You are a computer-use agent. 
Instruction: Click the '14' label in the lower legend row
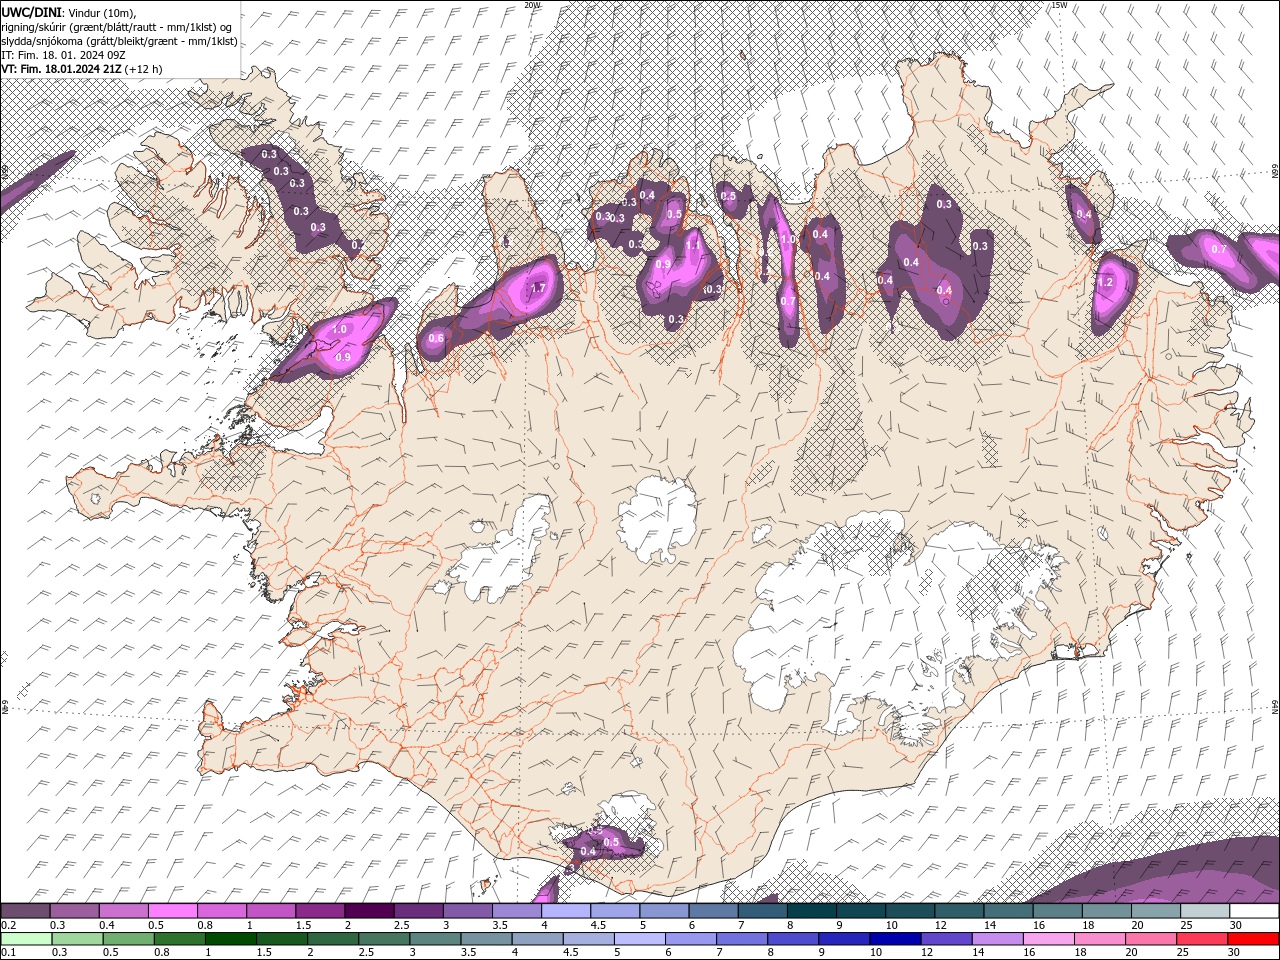point(980,953)
